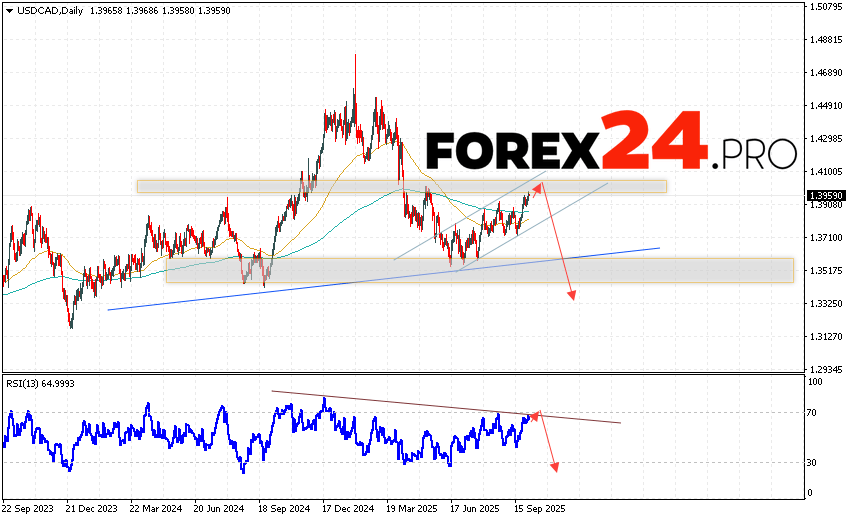Click the 1.29345 price scale label
Image resolution: width=850 pixels, height=520 pixels.
(827, 368)
